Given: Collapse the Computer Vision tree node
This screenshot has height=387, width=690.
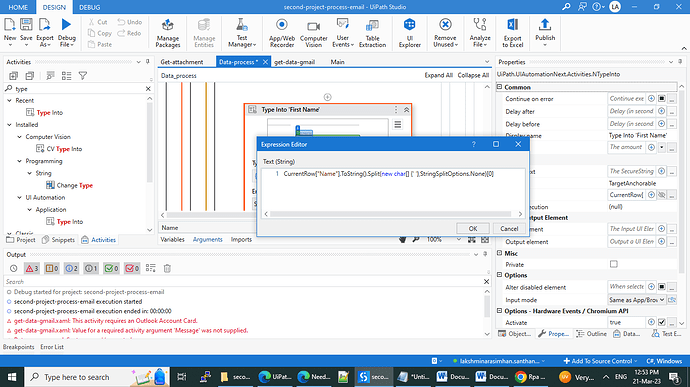Looking at the screenshot, I should coord(19,137).
